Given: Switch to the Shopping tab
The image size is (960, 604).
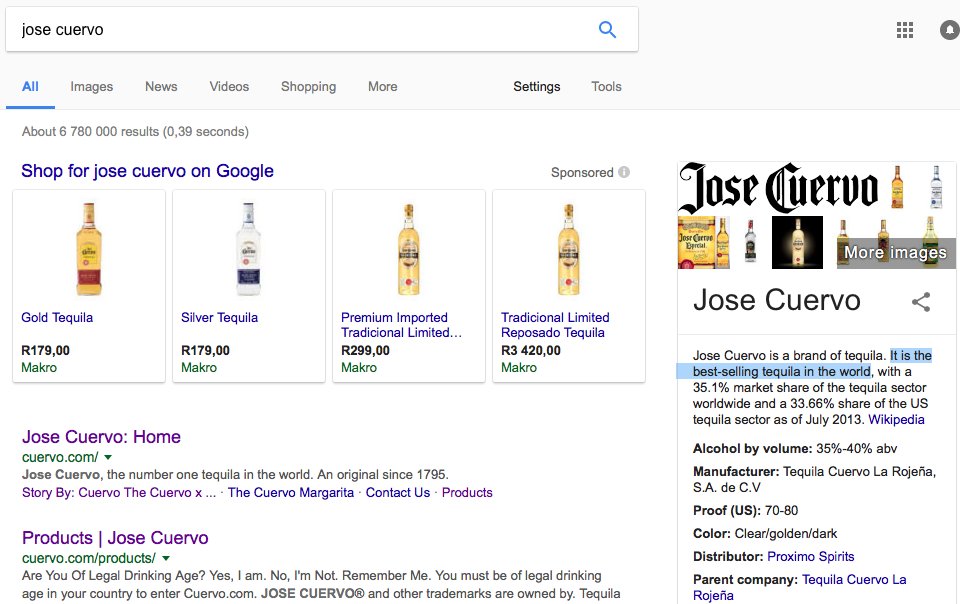Looking at the screenshot, I should [309, 87].
